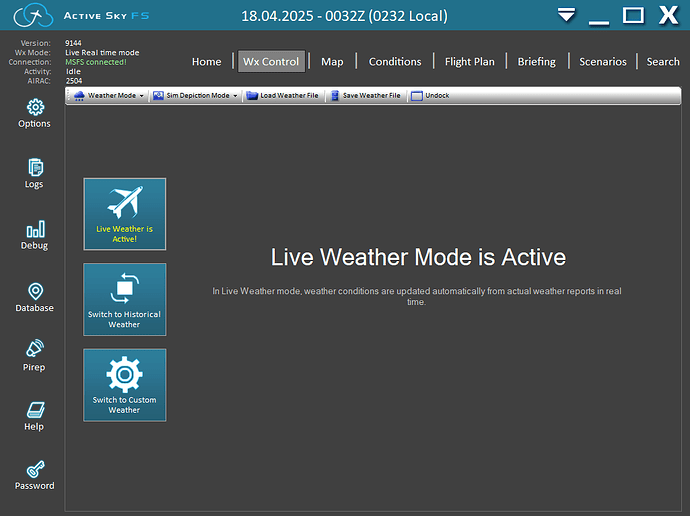Click the version number 9144

73,43
